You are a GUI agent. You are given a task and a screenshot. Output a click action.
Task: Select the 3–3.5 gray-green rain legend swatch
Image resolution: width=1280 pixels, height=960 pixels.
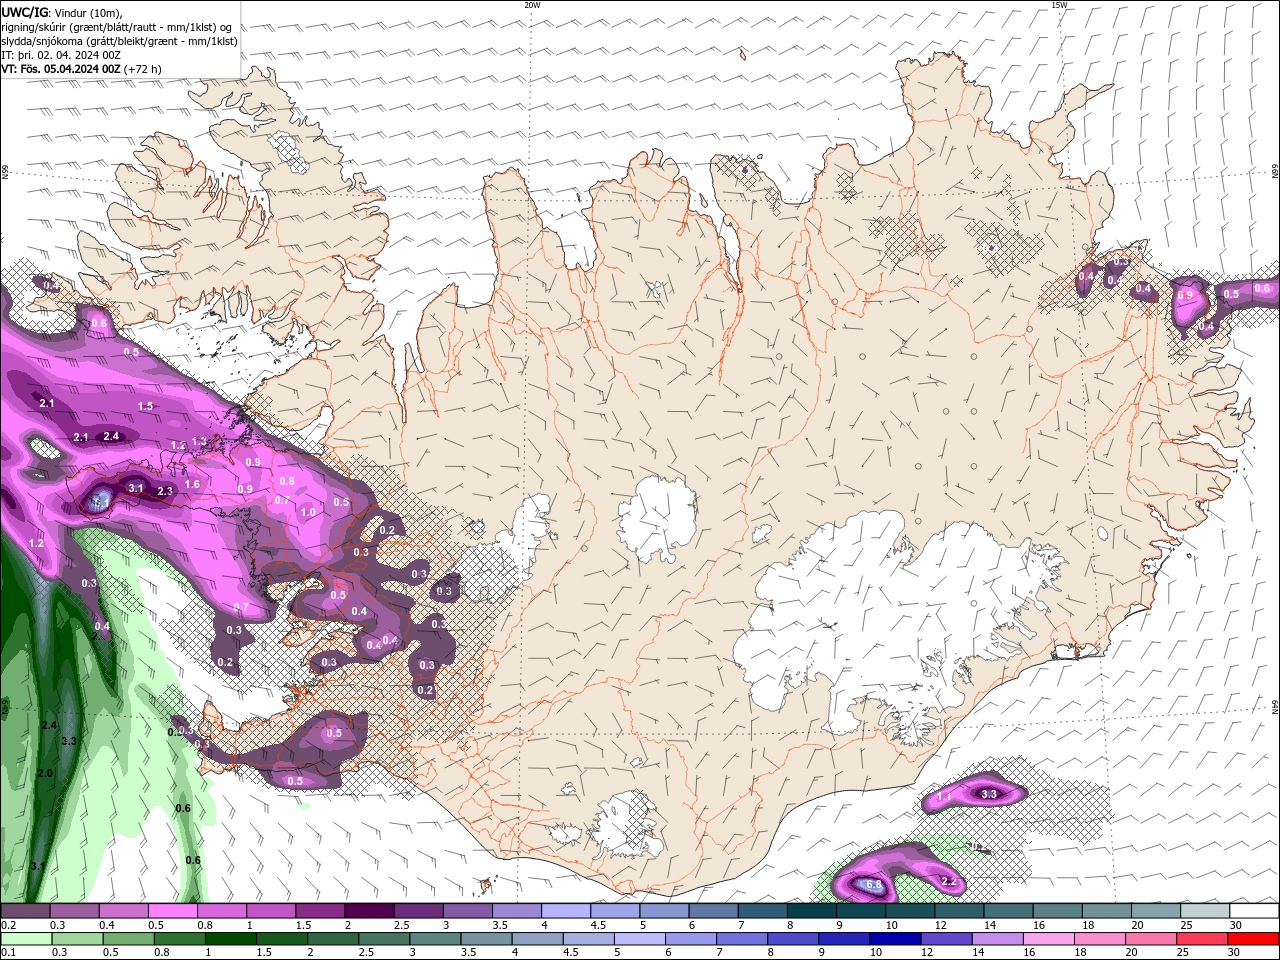[x=436, y=939]
